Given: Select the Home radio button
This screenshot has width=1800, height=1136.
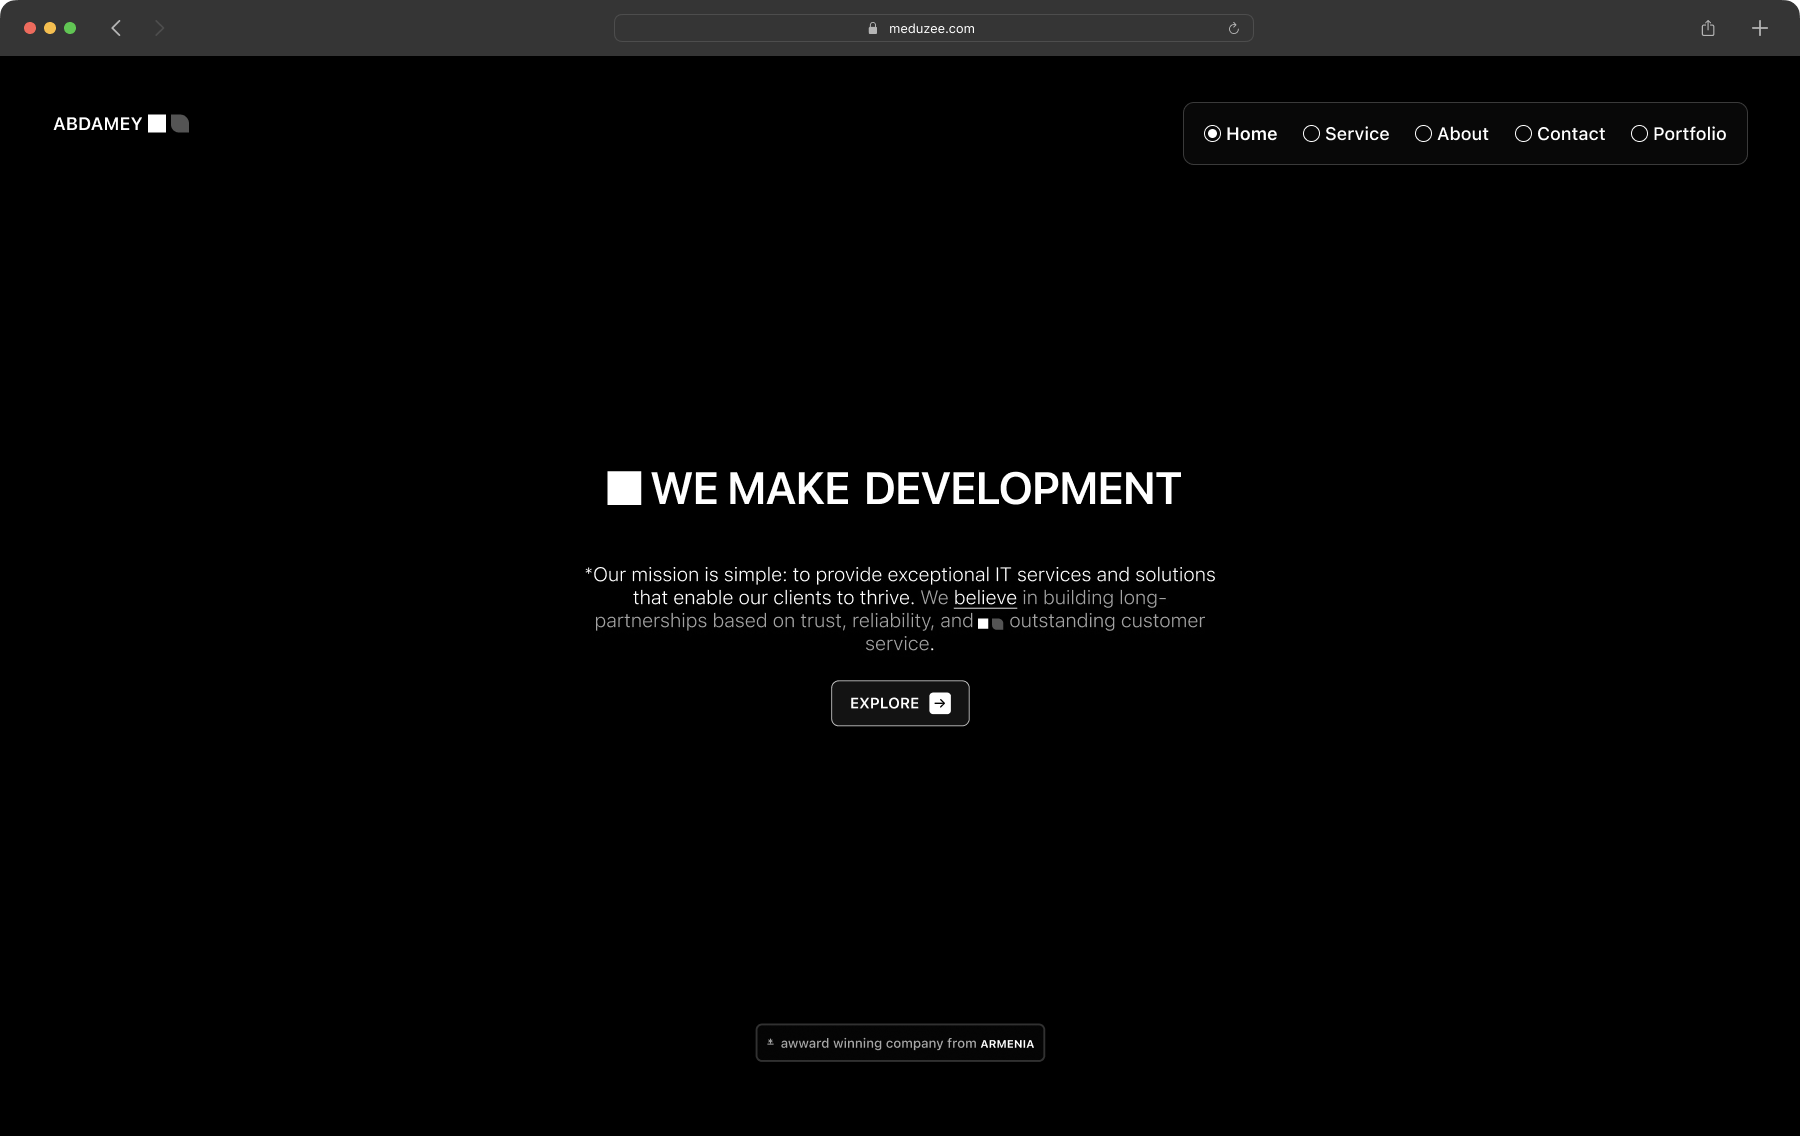Looking at the screenshot, I should click(1212, 134).
